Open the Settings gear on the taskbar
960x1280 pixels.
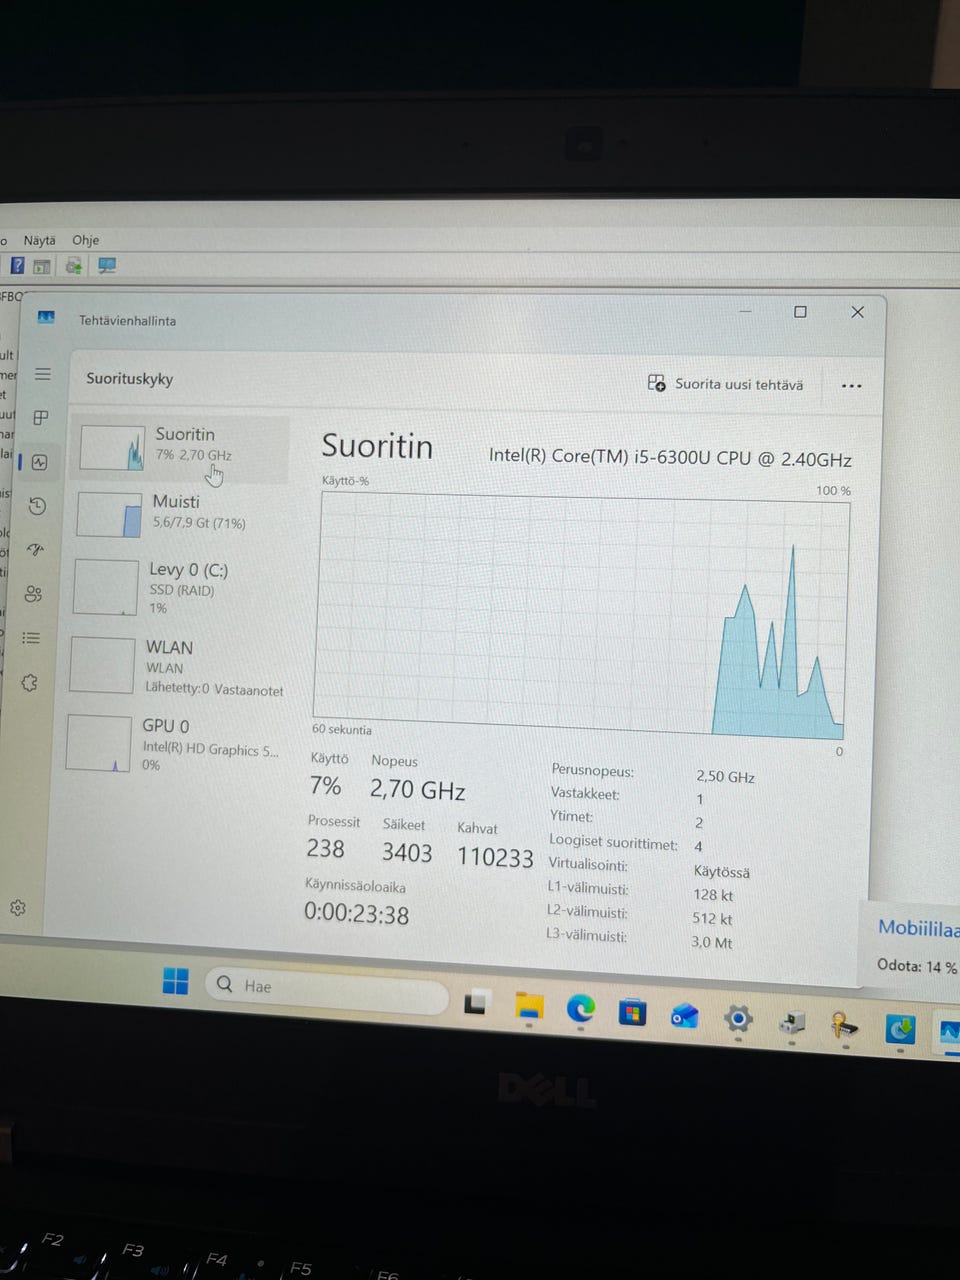tap(738, 1019)
